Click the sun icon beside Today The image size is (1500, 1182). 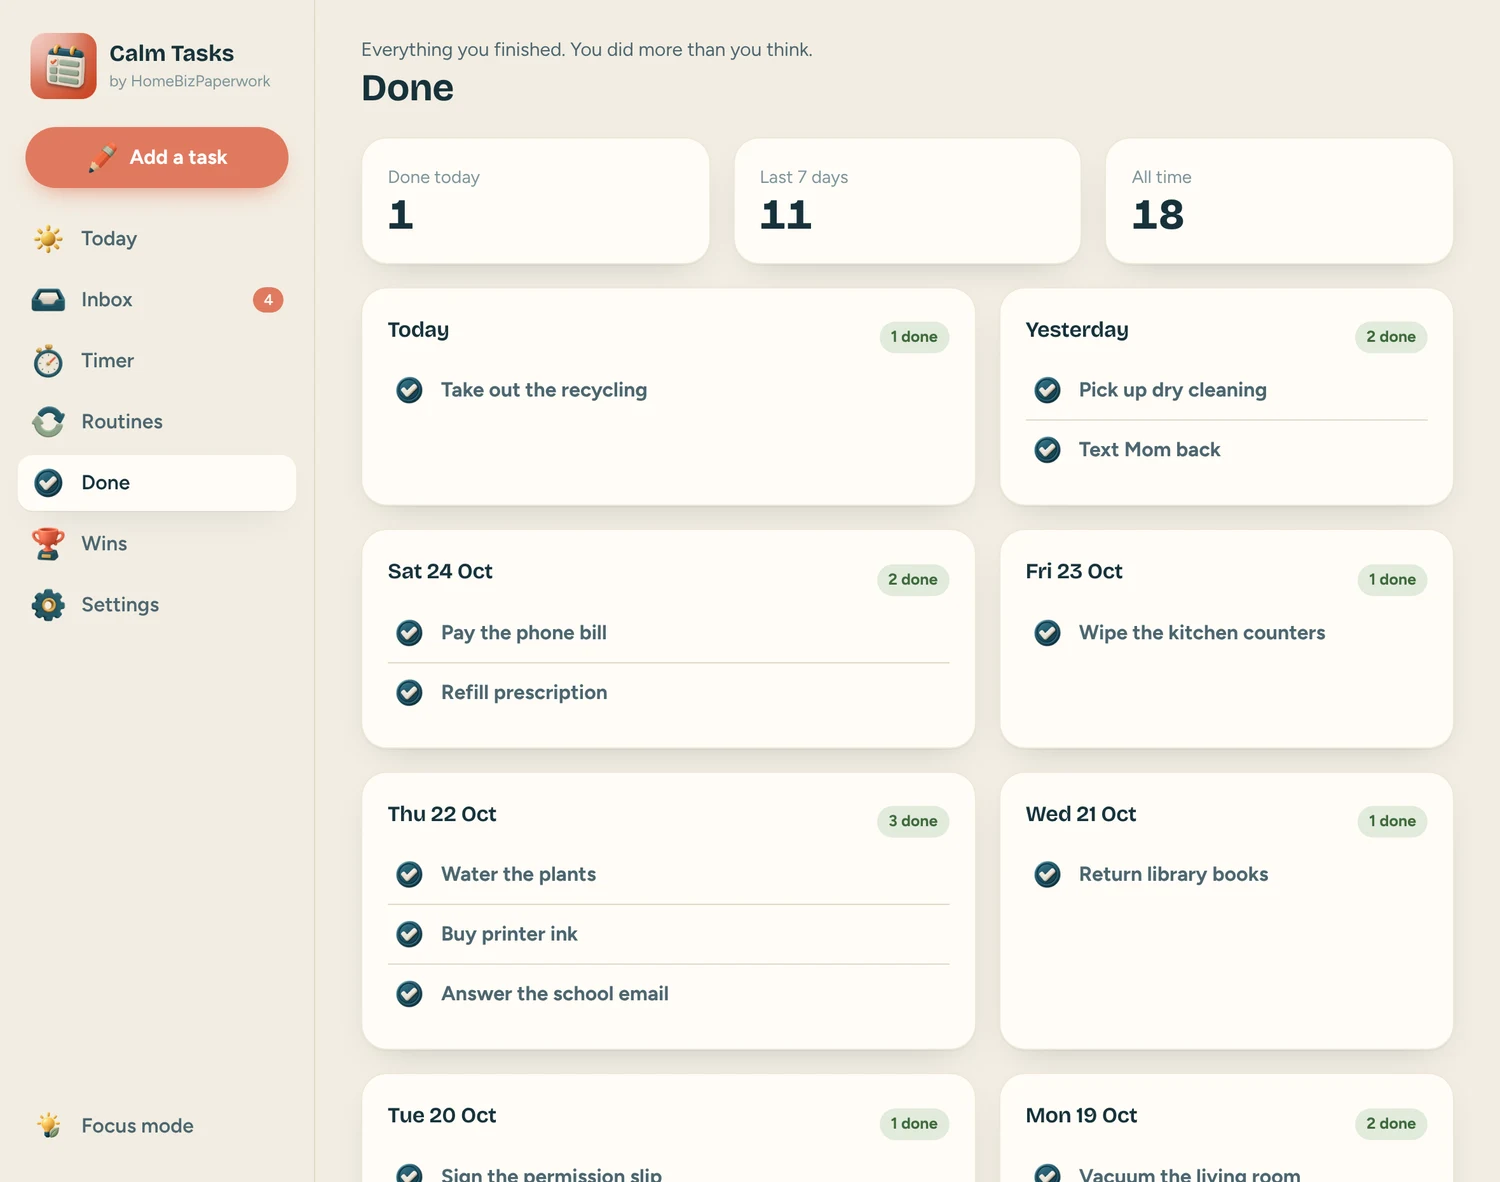coord(48,239)
